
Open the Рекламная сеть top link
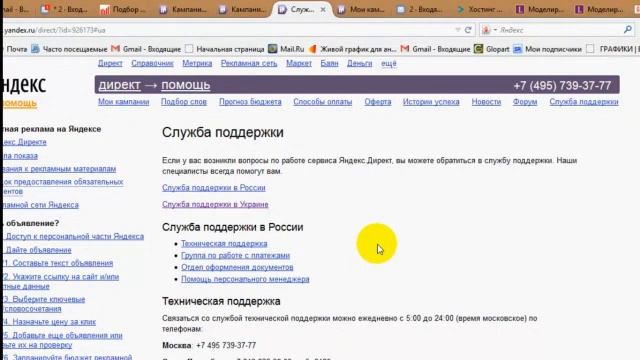(249, 63)
